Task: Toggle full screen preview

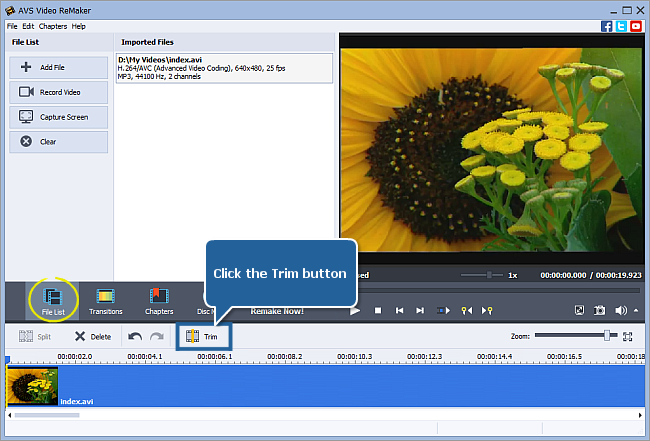Action: point(579,310)
